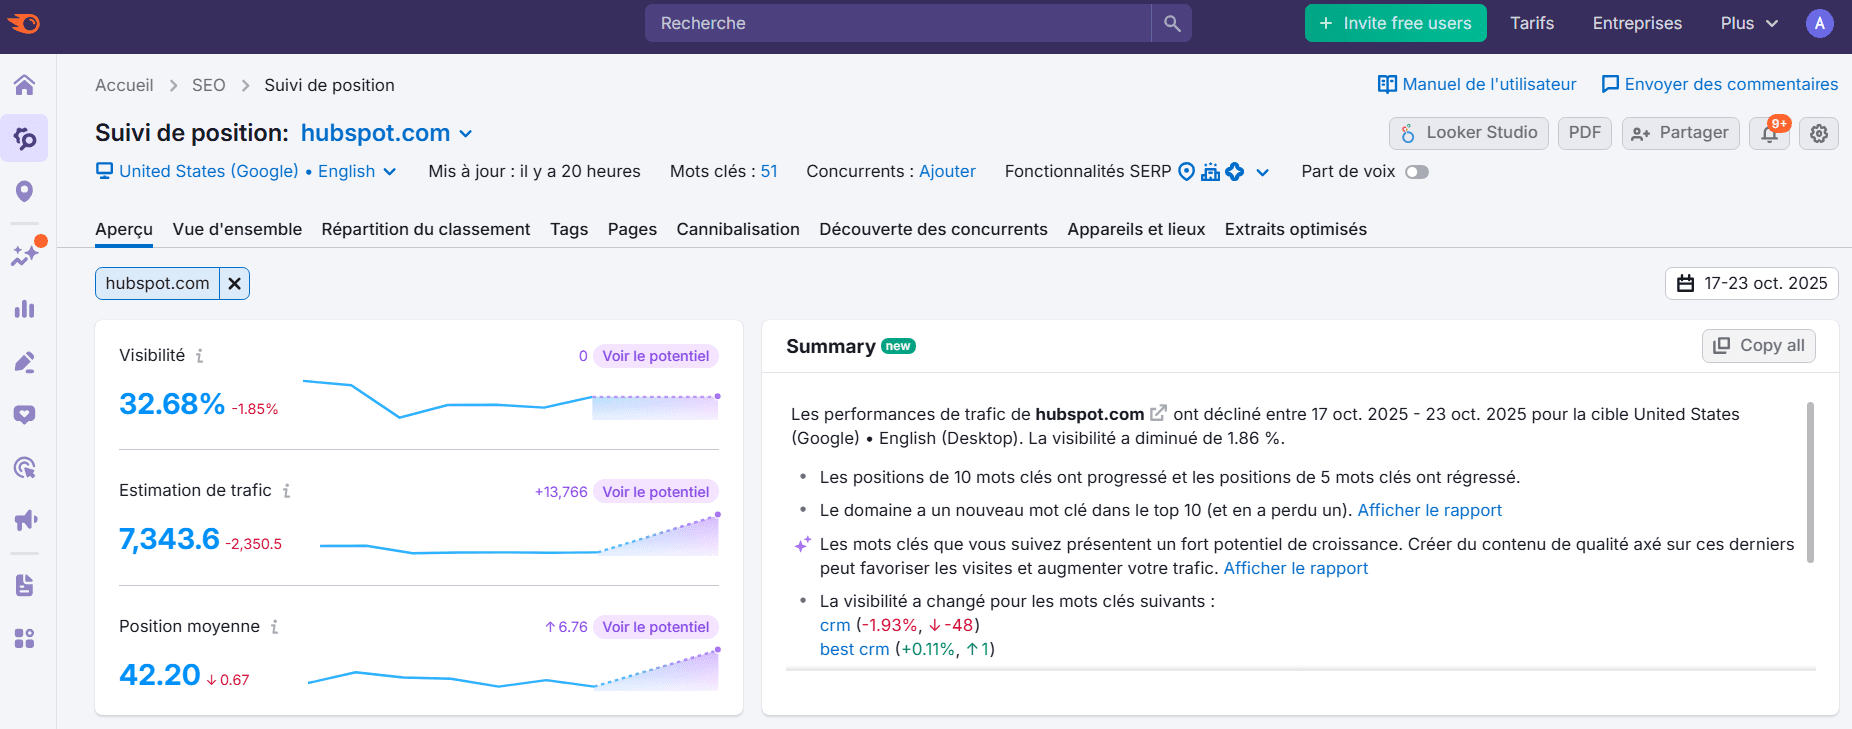This screenshot has width=1852, height=729.
Task: Open hubspot.com external link icon
Action: [x=1158, y=413]
